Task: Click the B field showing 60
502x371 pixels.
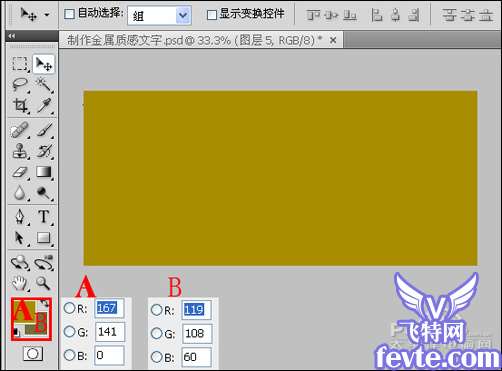Action: [x=197, y=357]
